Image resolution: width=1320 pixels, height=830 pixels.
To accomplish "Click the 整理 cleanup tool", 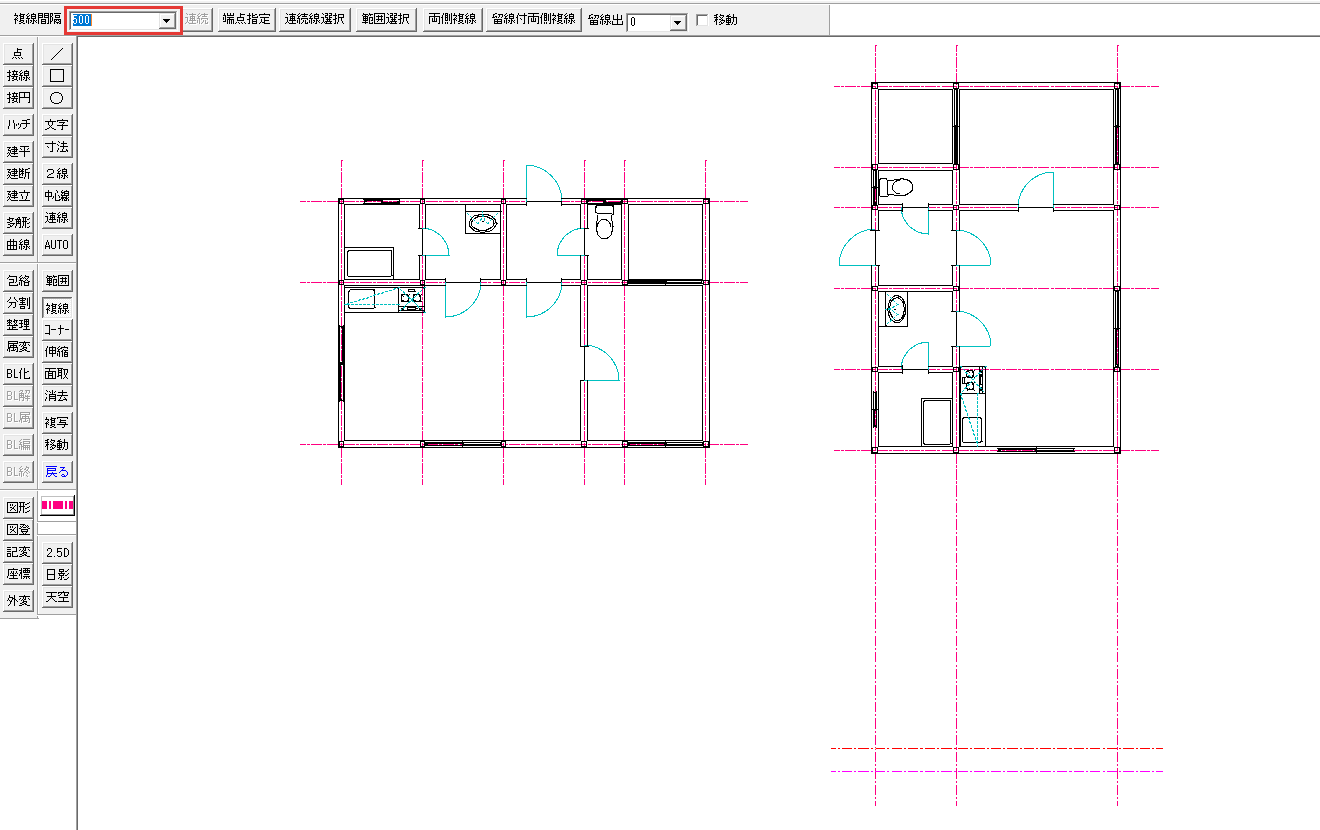I will pos(18,325).
